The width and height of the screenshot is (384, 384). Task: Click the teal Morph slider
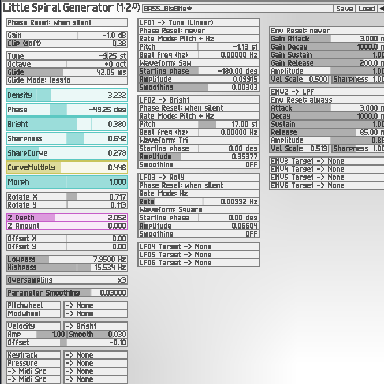67,182
